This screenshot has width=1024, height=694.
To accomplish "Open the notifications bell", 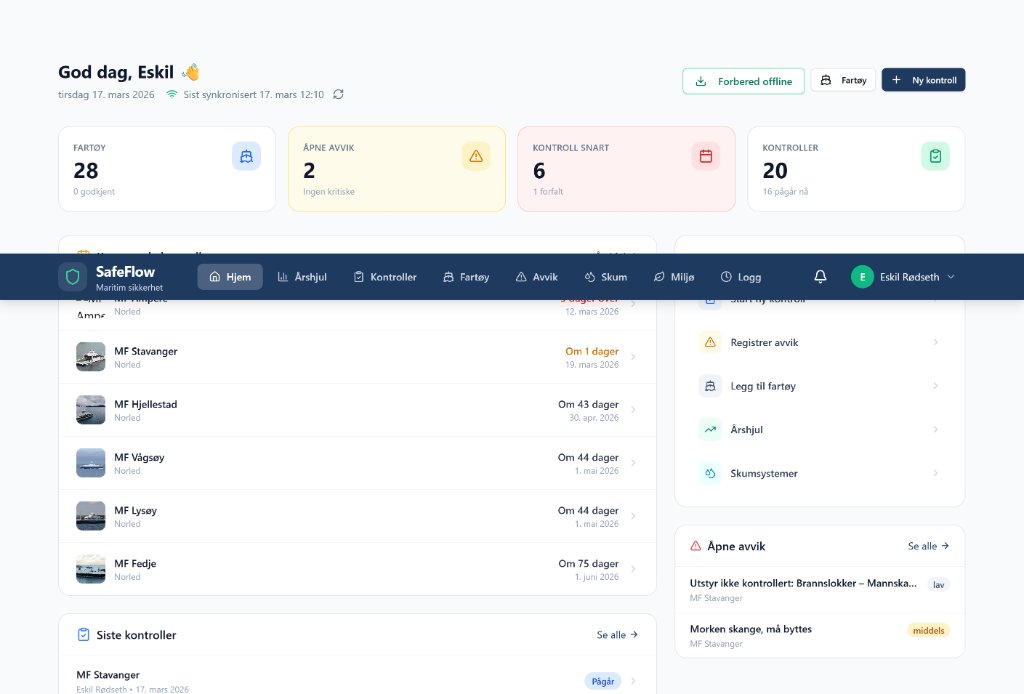I will (820, 277).
